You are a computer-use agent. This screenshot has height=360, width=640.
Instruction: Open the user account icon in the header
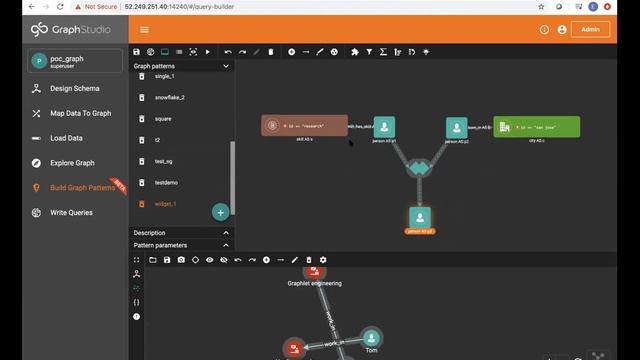click(562, 29)
